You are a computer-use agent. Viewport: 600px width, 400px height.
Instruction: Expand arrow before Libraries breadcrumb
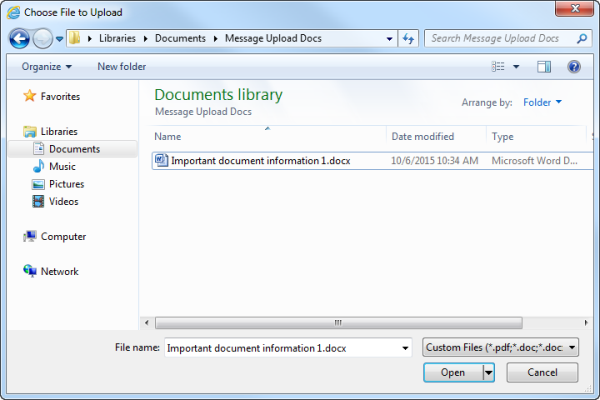pos(90,39)
